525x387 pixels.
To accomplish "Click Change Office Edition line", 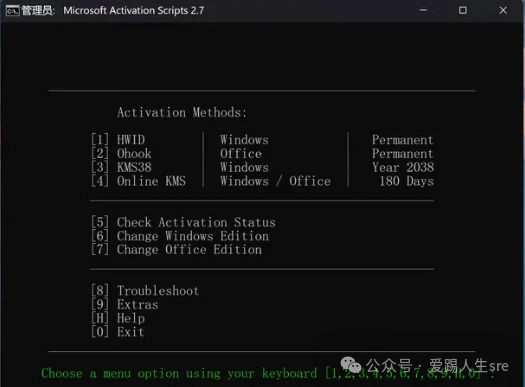I will click(176, 250).
